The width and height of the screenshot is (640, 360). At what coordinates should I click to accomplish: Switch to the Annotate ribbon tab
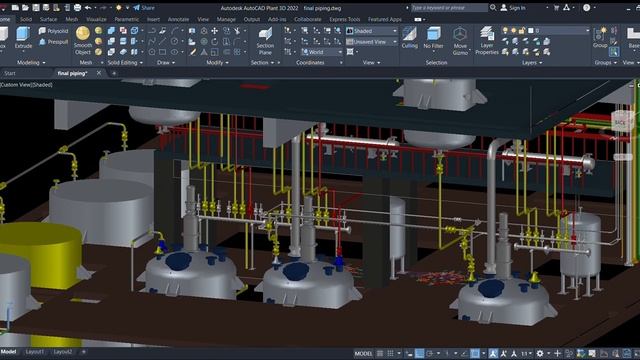click(178, 19)
